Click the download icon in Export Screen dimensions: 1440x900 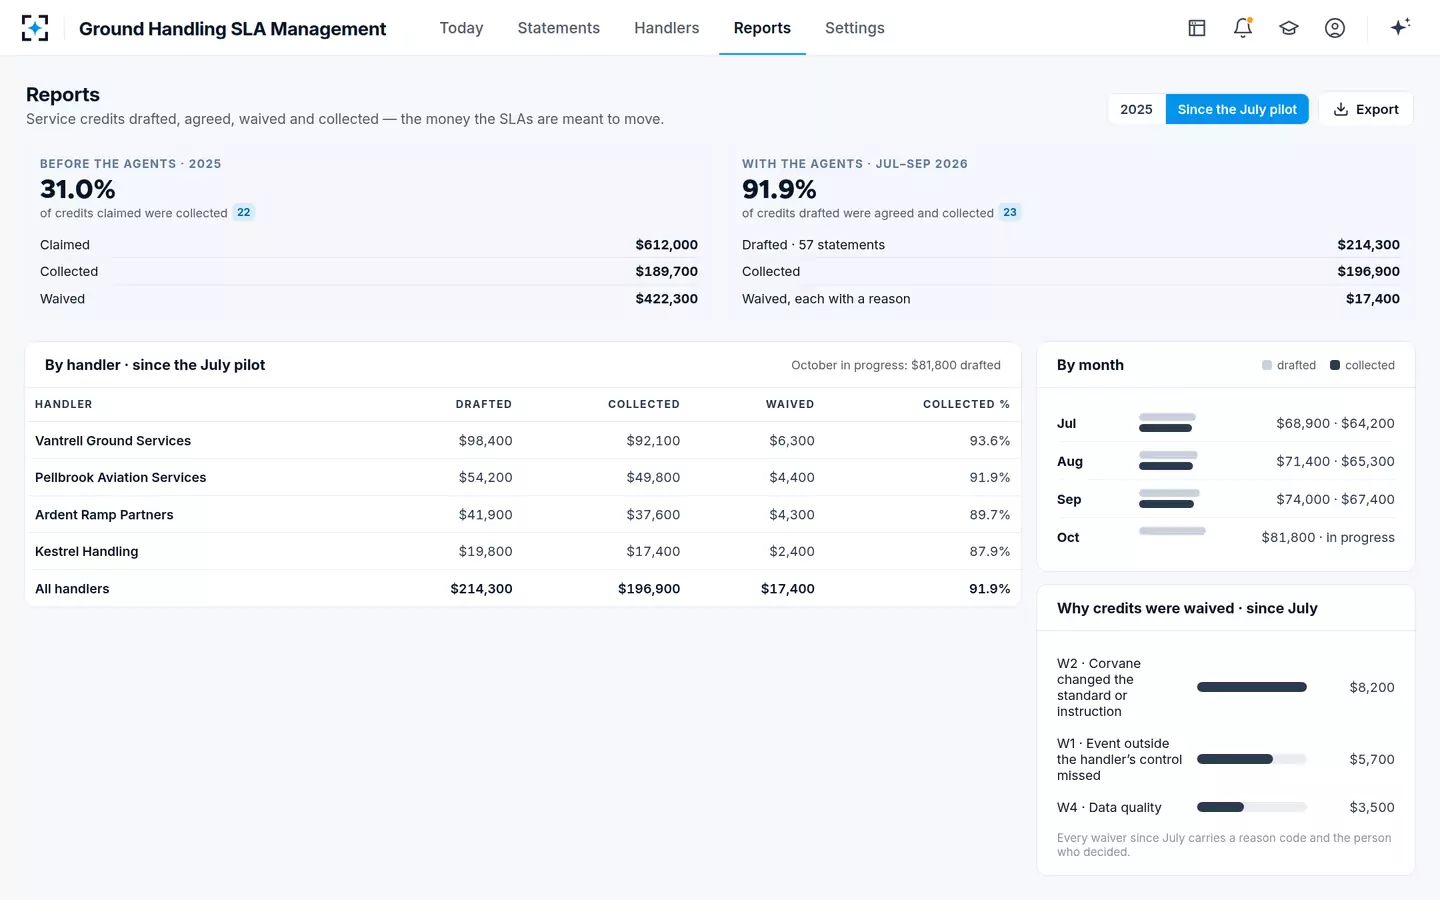tap(1341, 109)
